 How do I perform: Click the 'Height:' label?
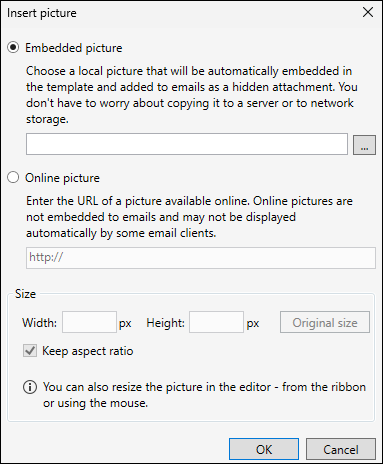coord(165,323)
